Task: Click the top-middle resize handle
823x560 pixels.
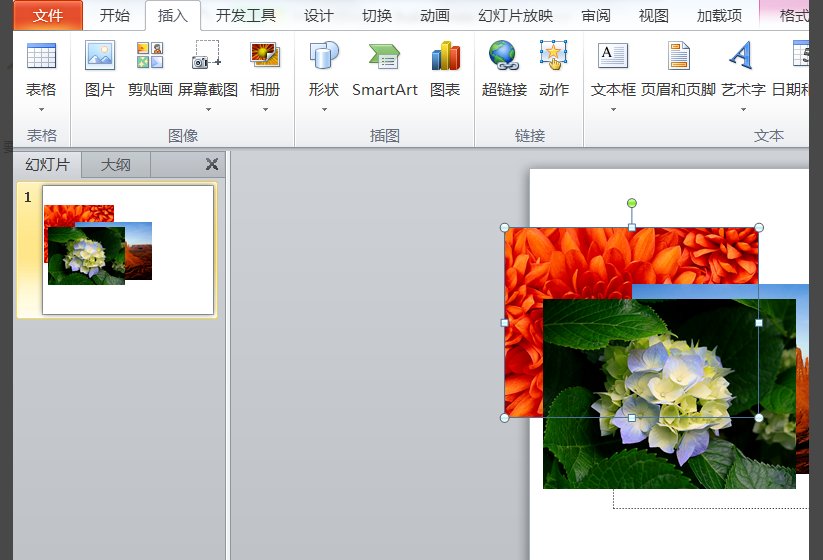Action: click(632, 227)
